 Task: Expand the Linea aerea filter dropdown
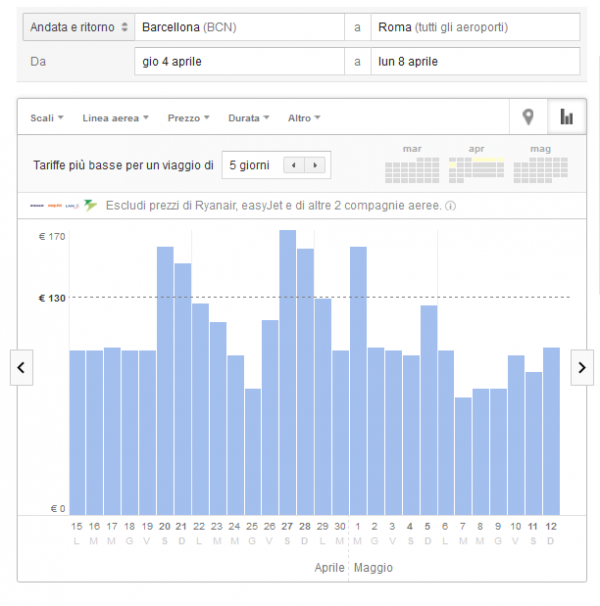pos(116,118)
